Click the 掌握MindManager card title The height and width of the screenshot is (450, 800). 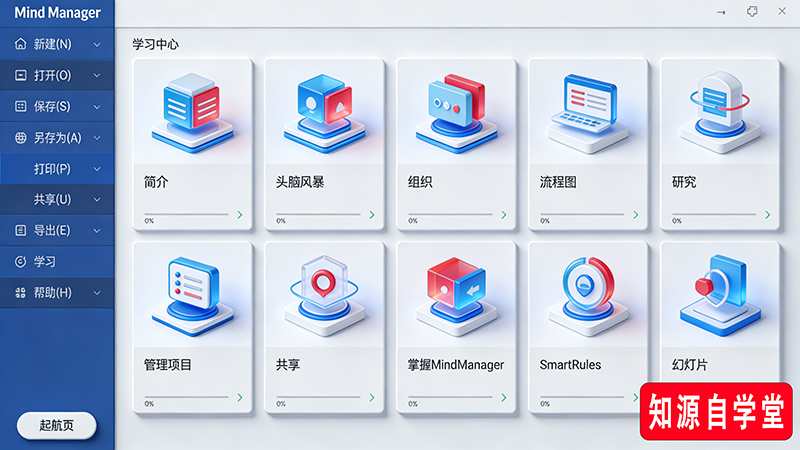[456, 365]
